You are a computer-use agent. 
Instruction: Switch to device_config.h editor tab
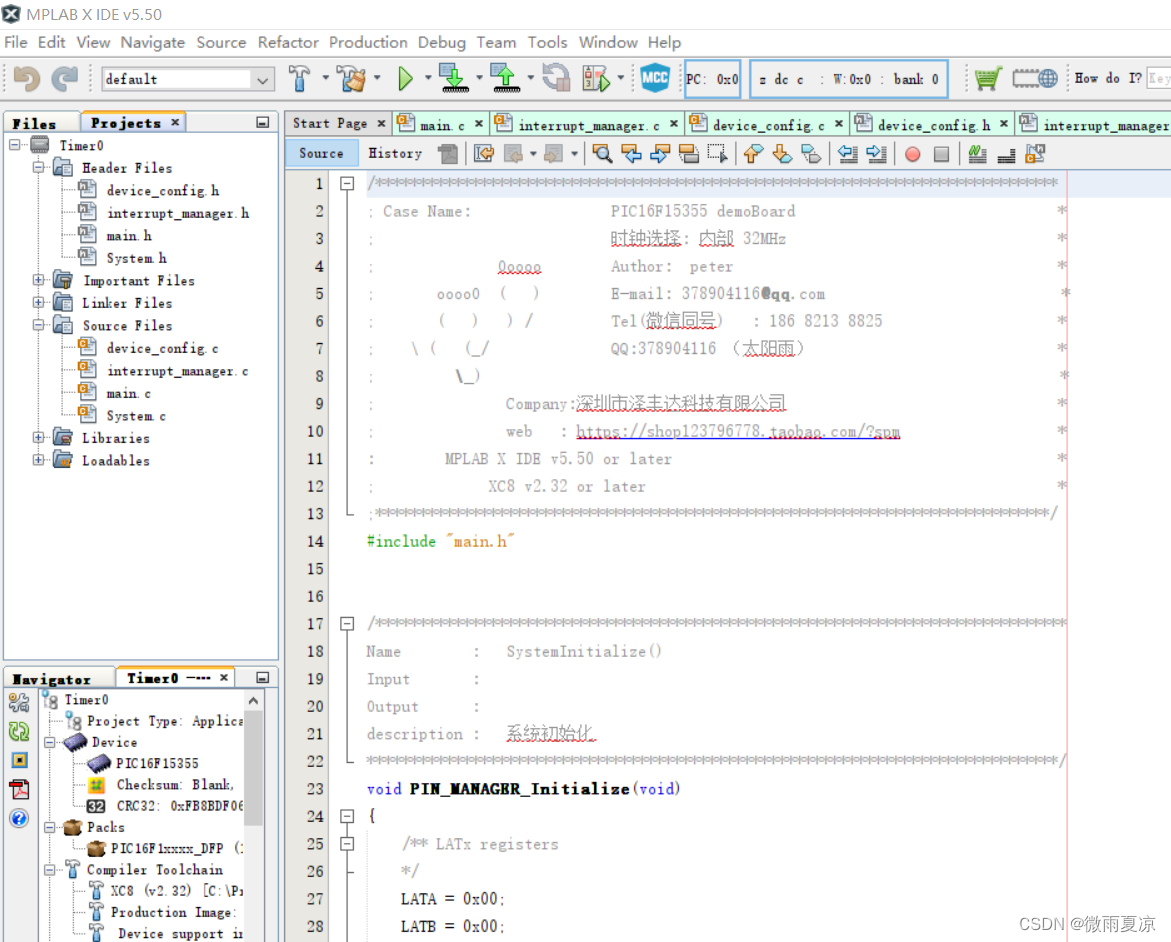933,125
